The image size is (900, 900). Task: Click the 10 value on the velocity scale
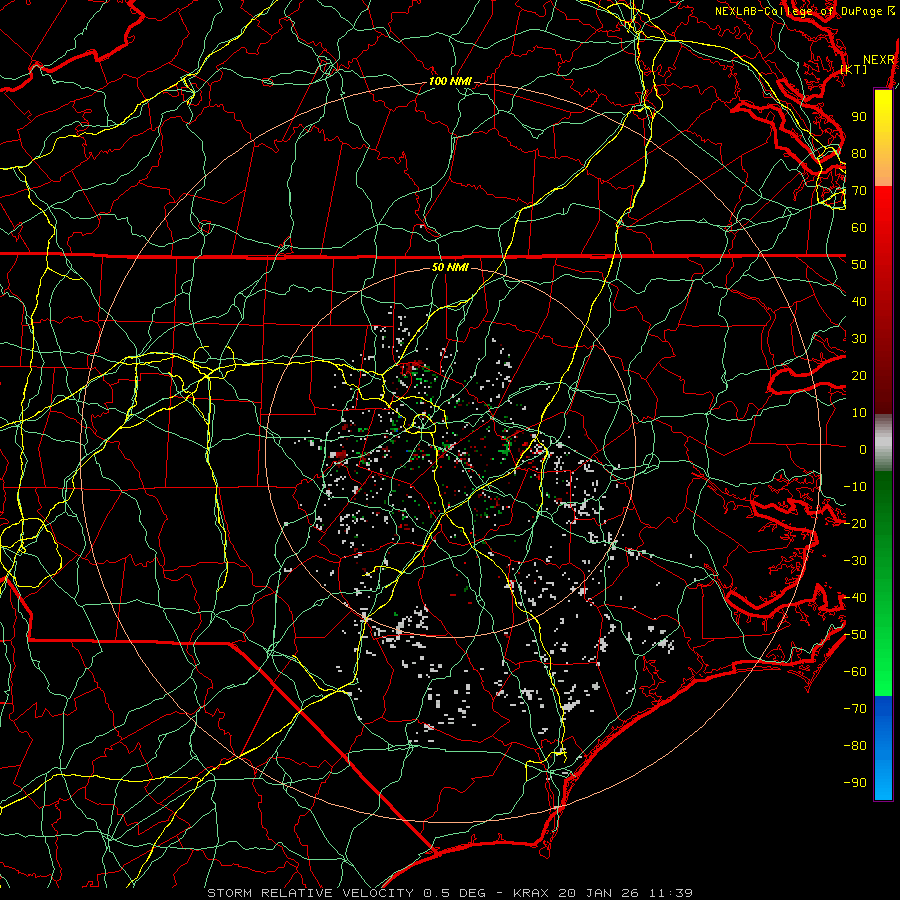pos(859,413)
